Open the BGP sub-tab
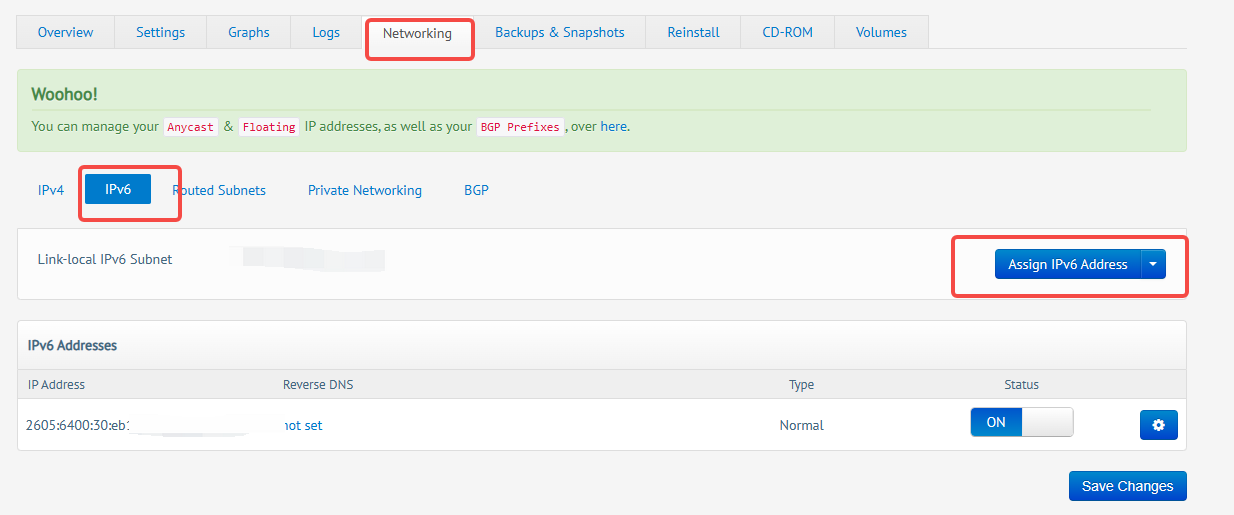The image size is (1234, 515). [476, 190]
